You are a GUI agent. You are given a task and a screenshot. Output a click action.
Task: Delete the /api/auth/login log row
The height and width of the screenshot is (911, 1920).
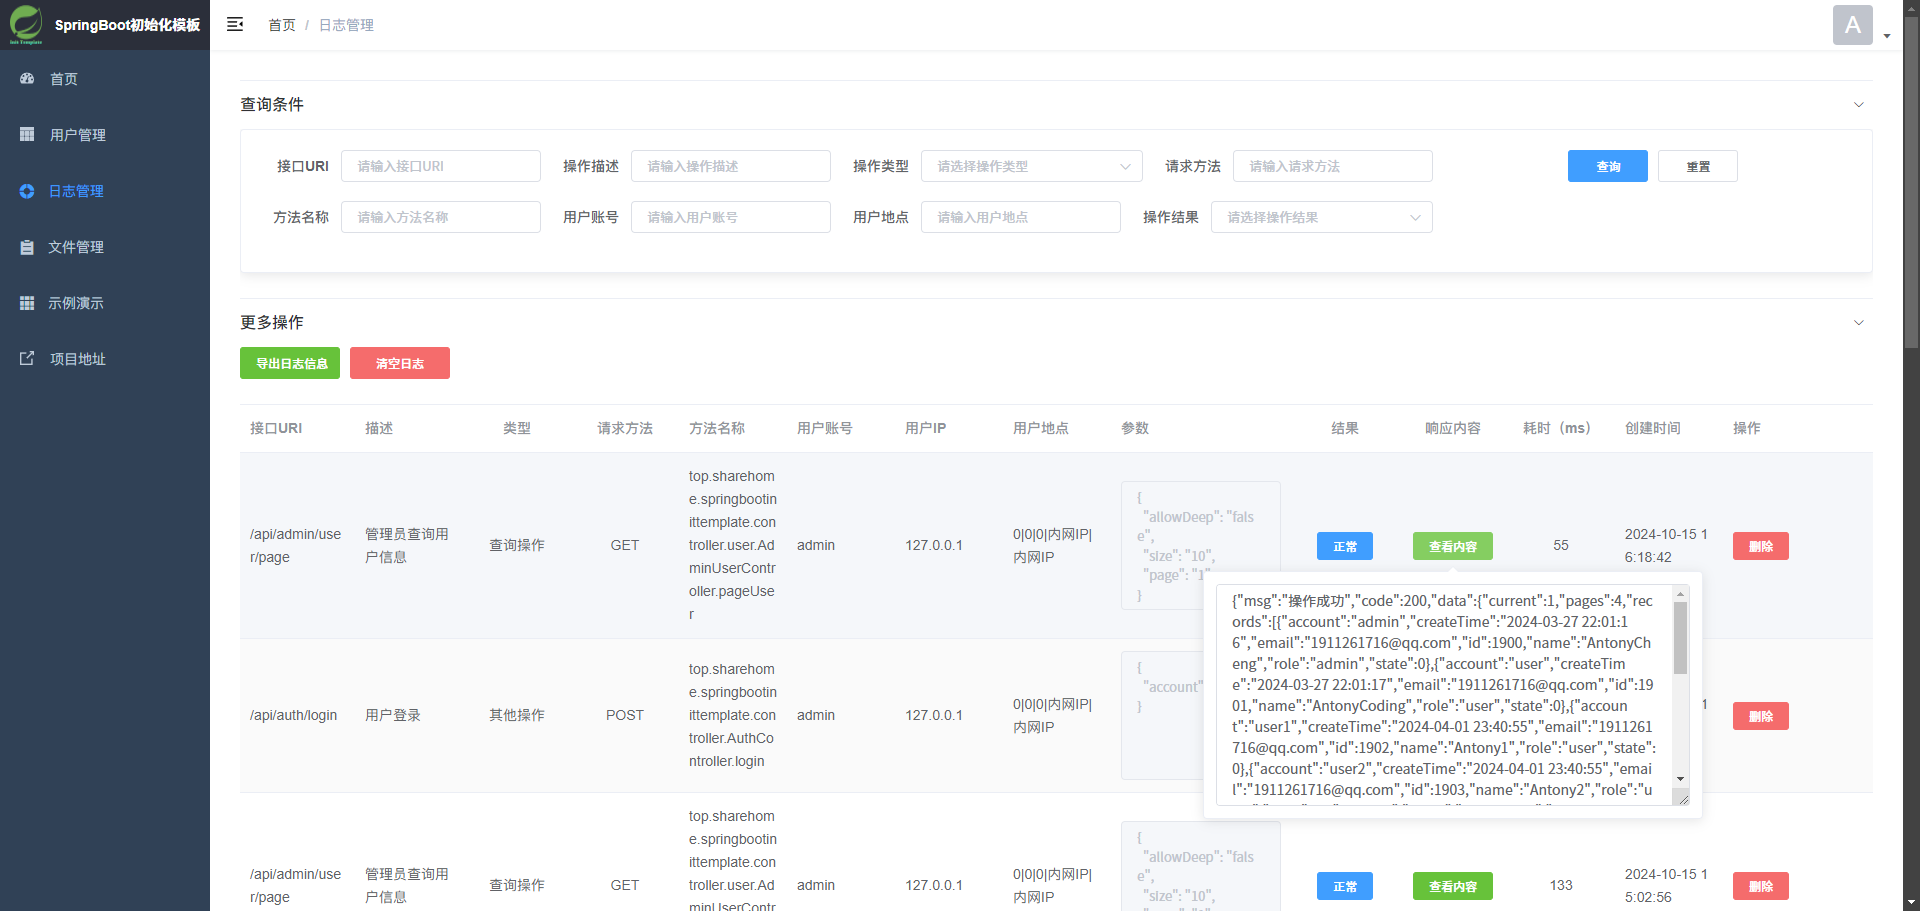coord(1761,716)
